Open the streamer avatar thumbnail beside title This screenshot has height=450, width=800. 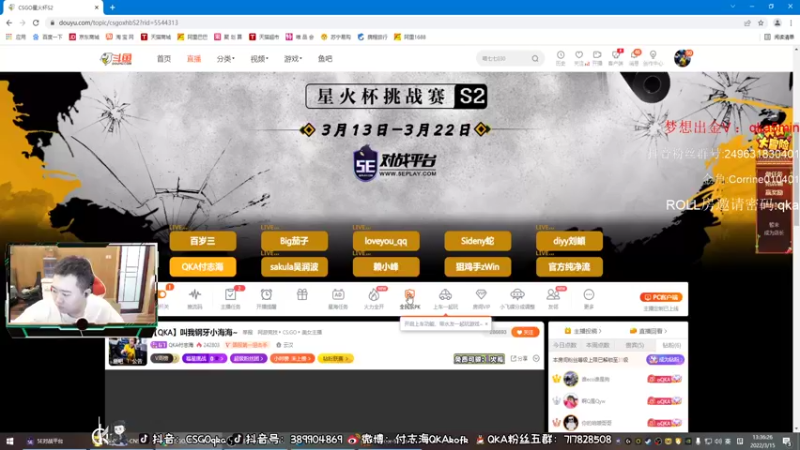pyautogui.click(x=128, y=351)
